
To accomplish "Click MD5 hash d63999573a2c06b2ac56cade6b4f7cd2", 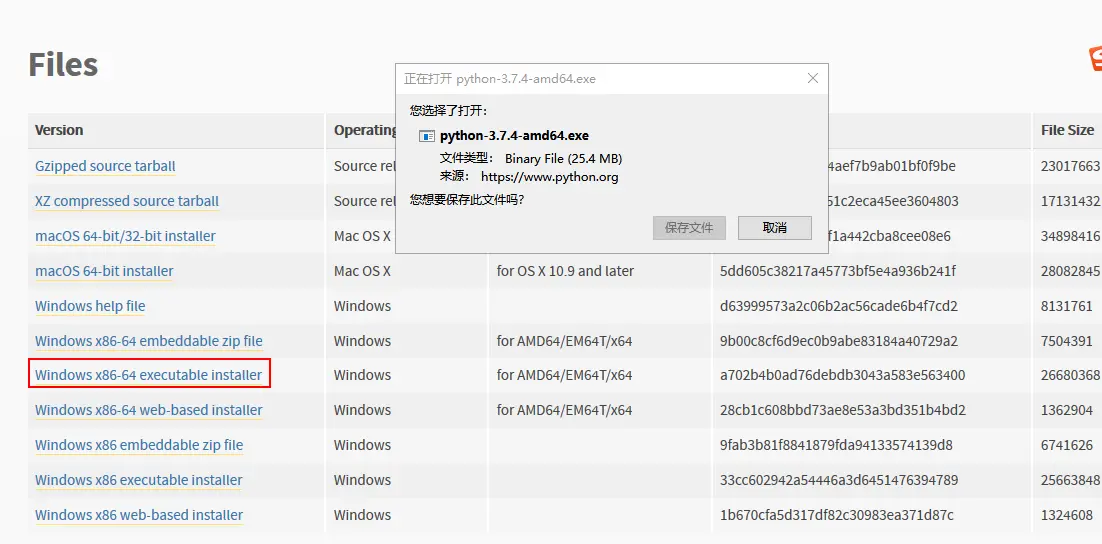I will [x=838, y=306].
